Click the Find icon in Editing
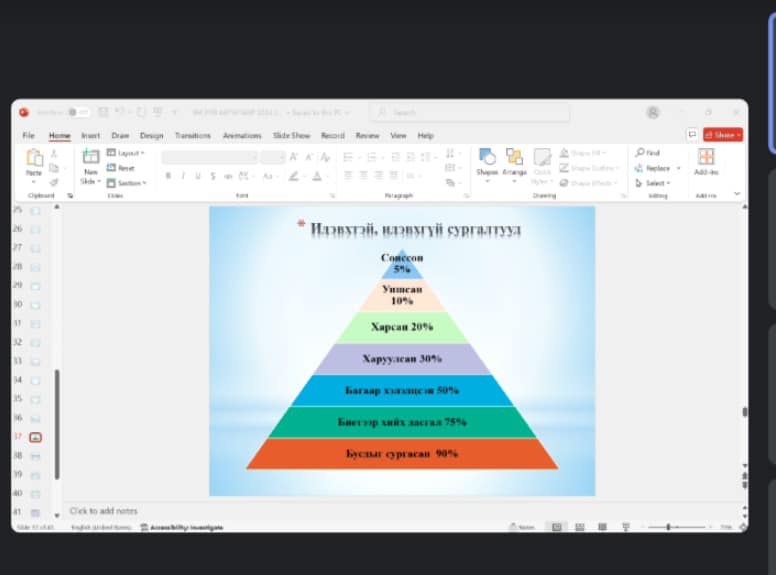 pos(647,153)
